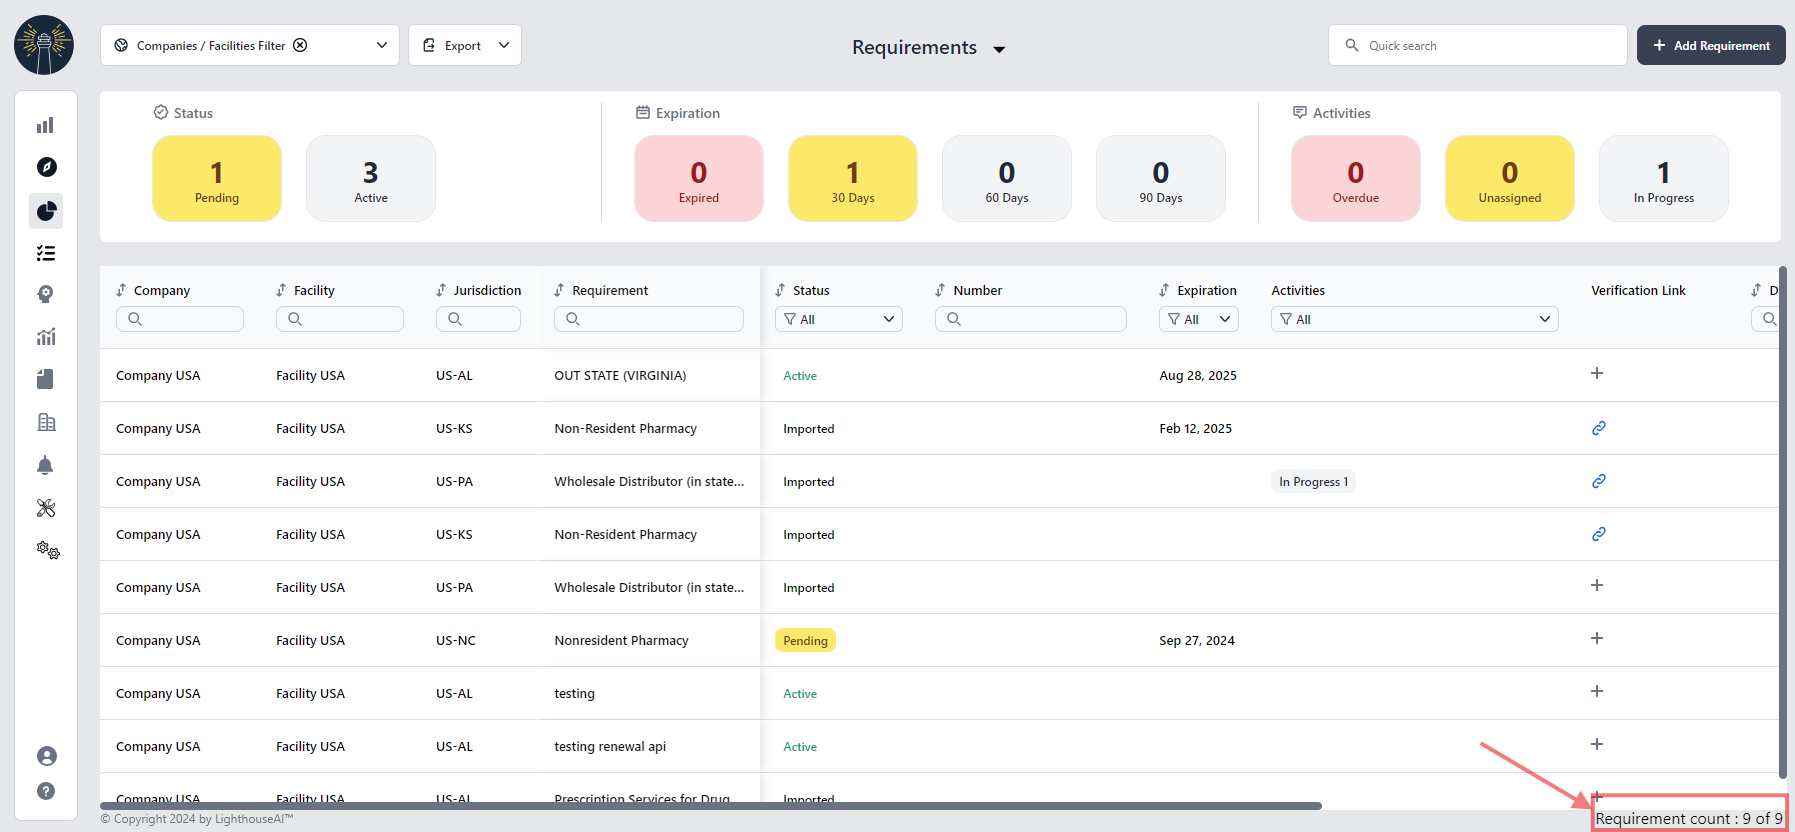
Task: Open the Status filter dropdown
Action: [838, 319]
